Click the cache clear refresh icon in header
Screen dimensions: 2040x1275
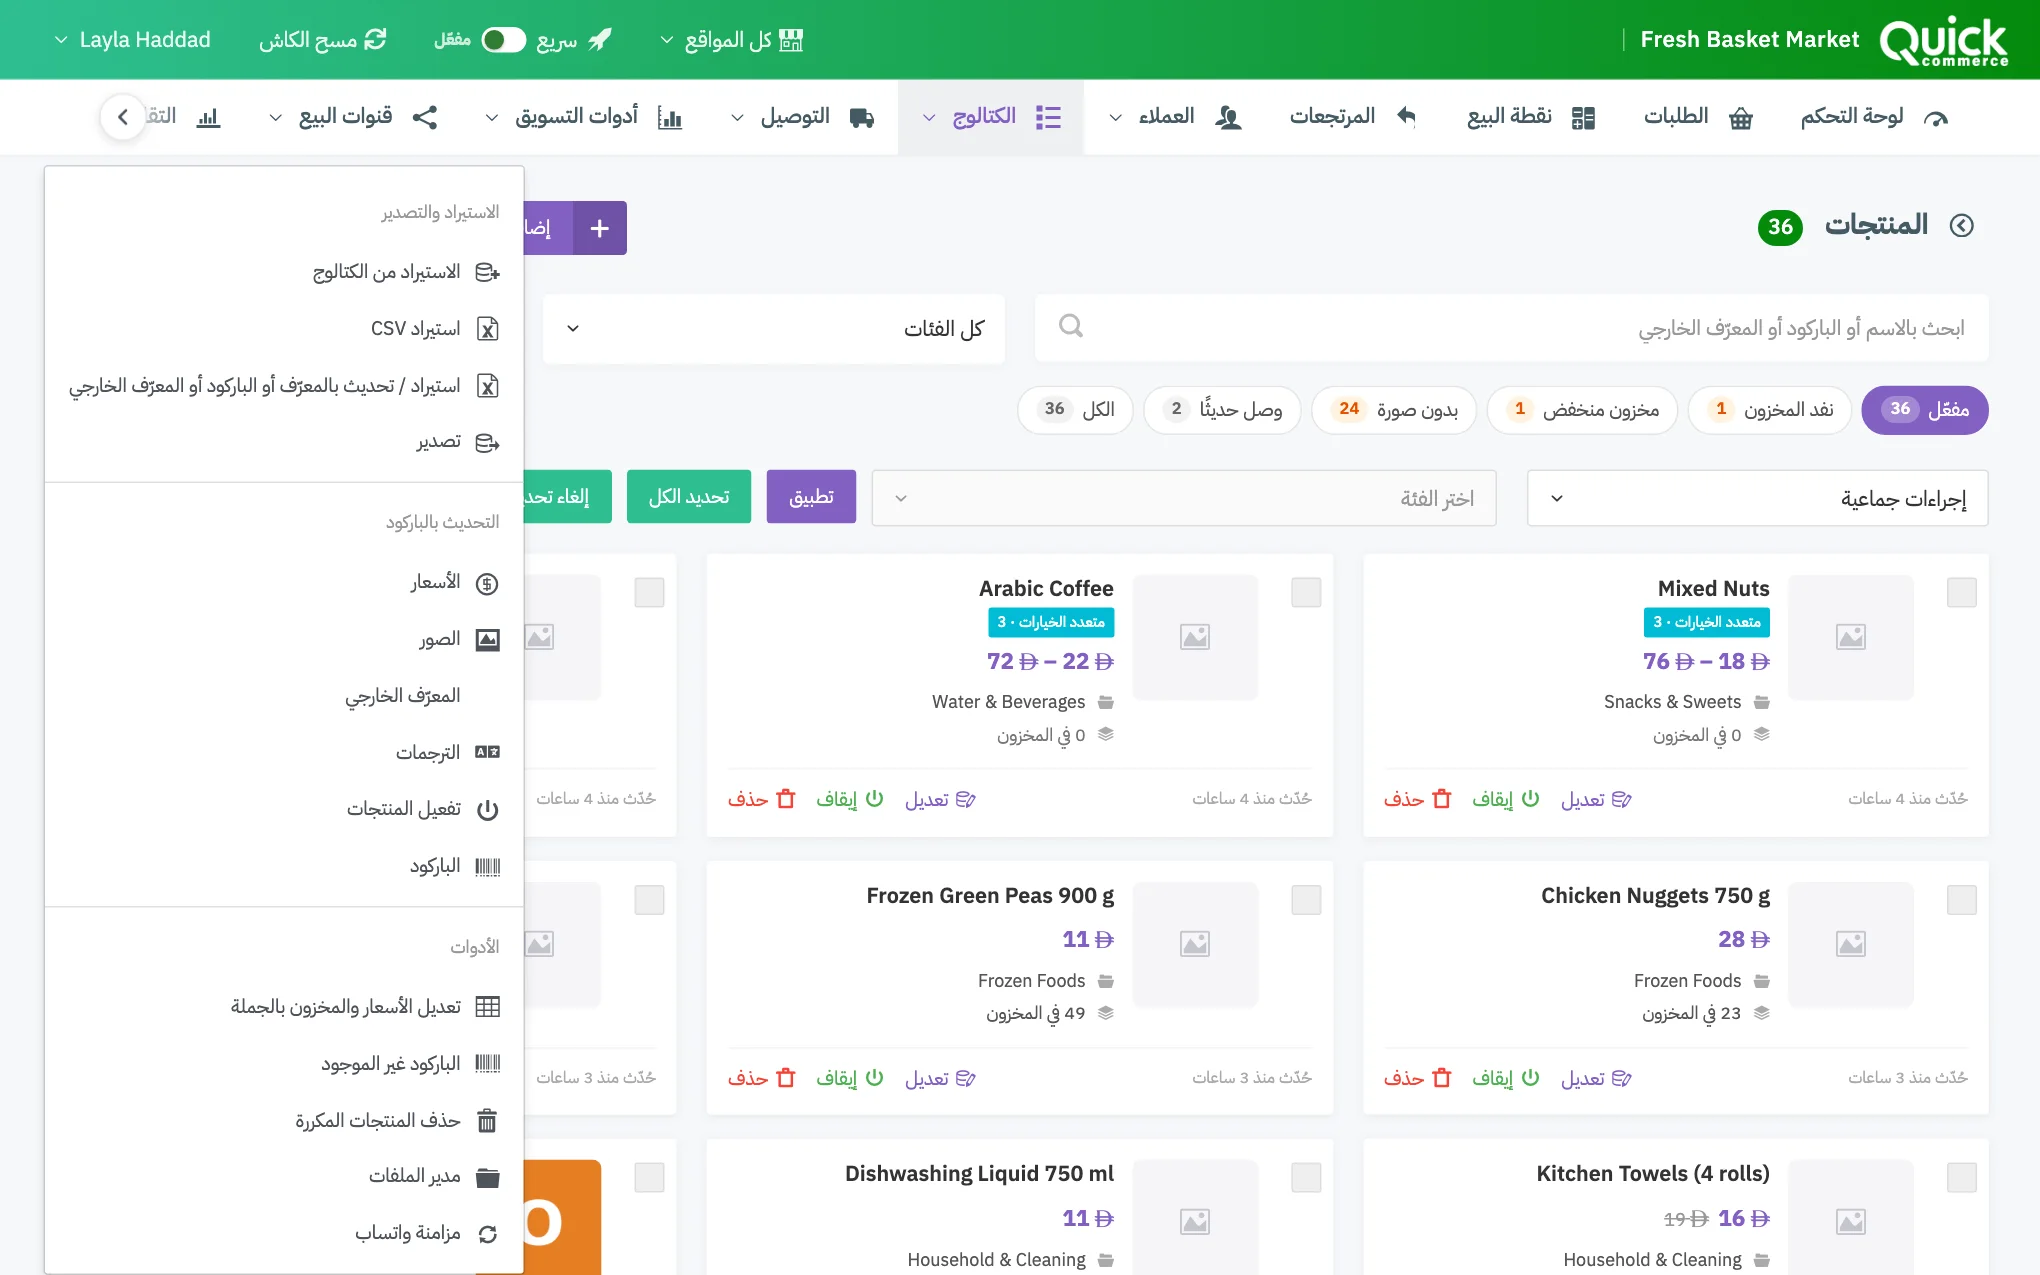[x=375, y=39]
